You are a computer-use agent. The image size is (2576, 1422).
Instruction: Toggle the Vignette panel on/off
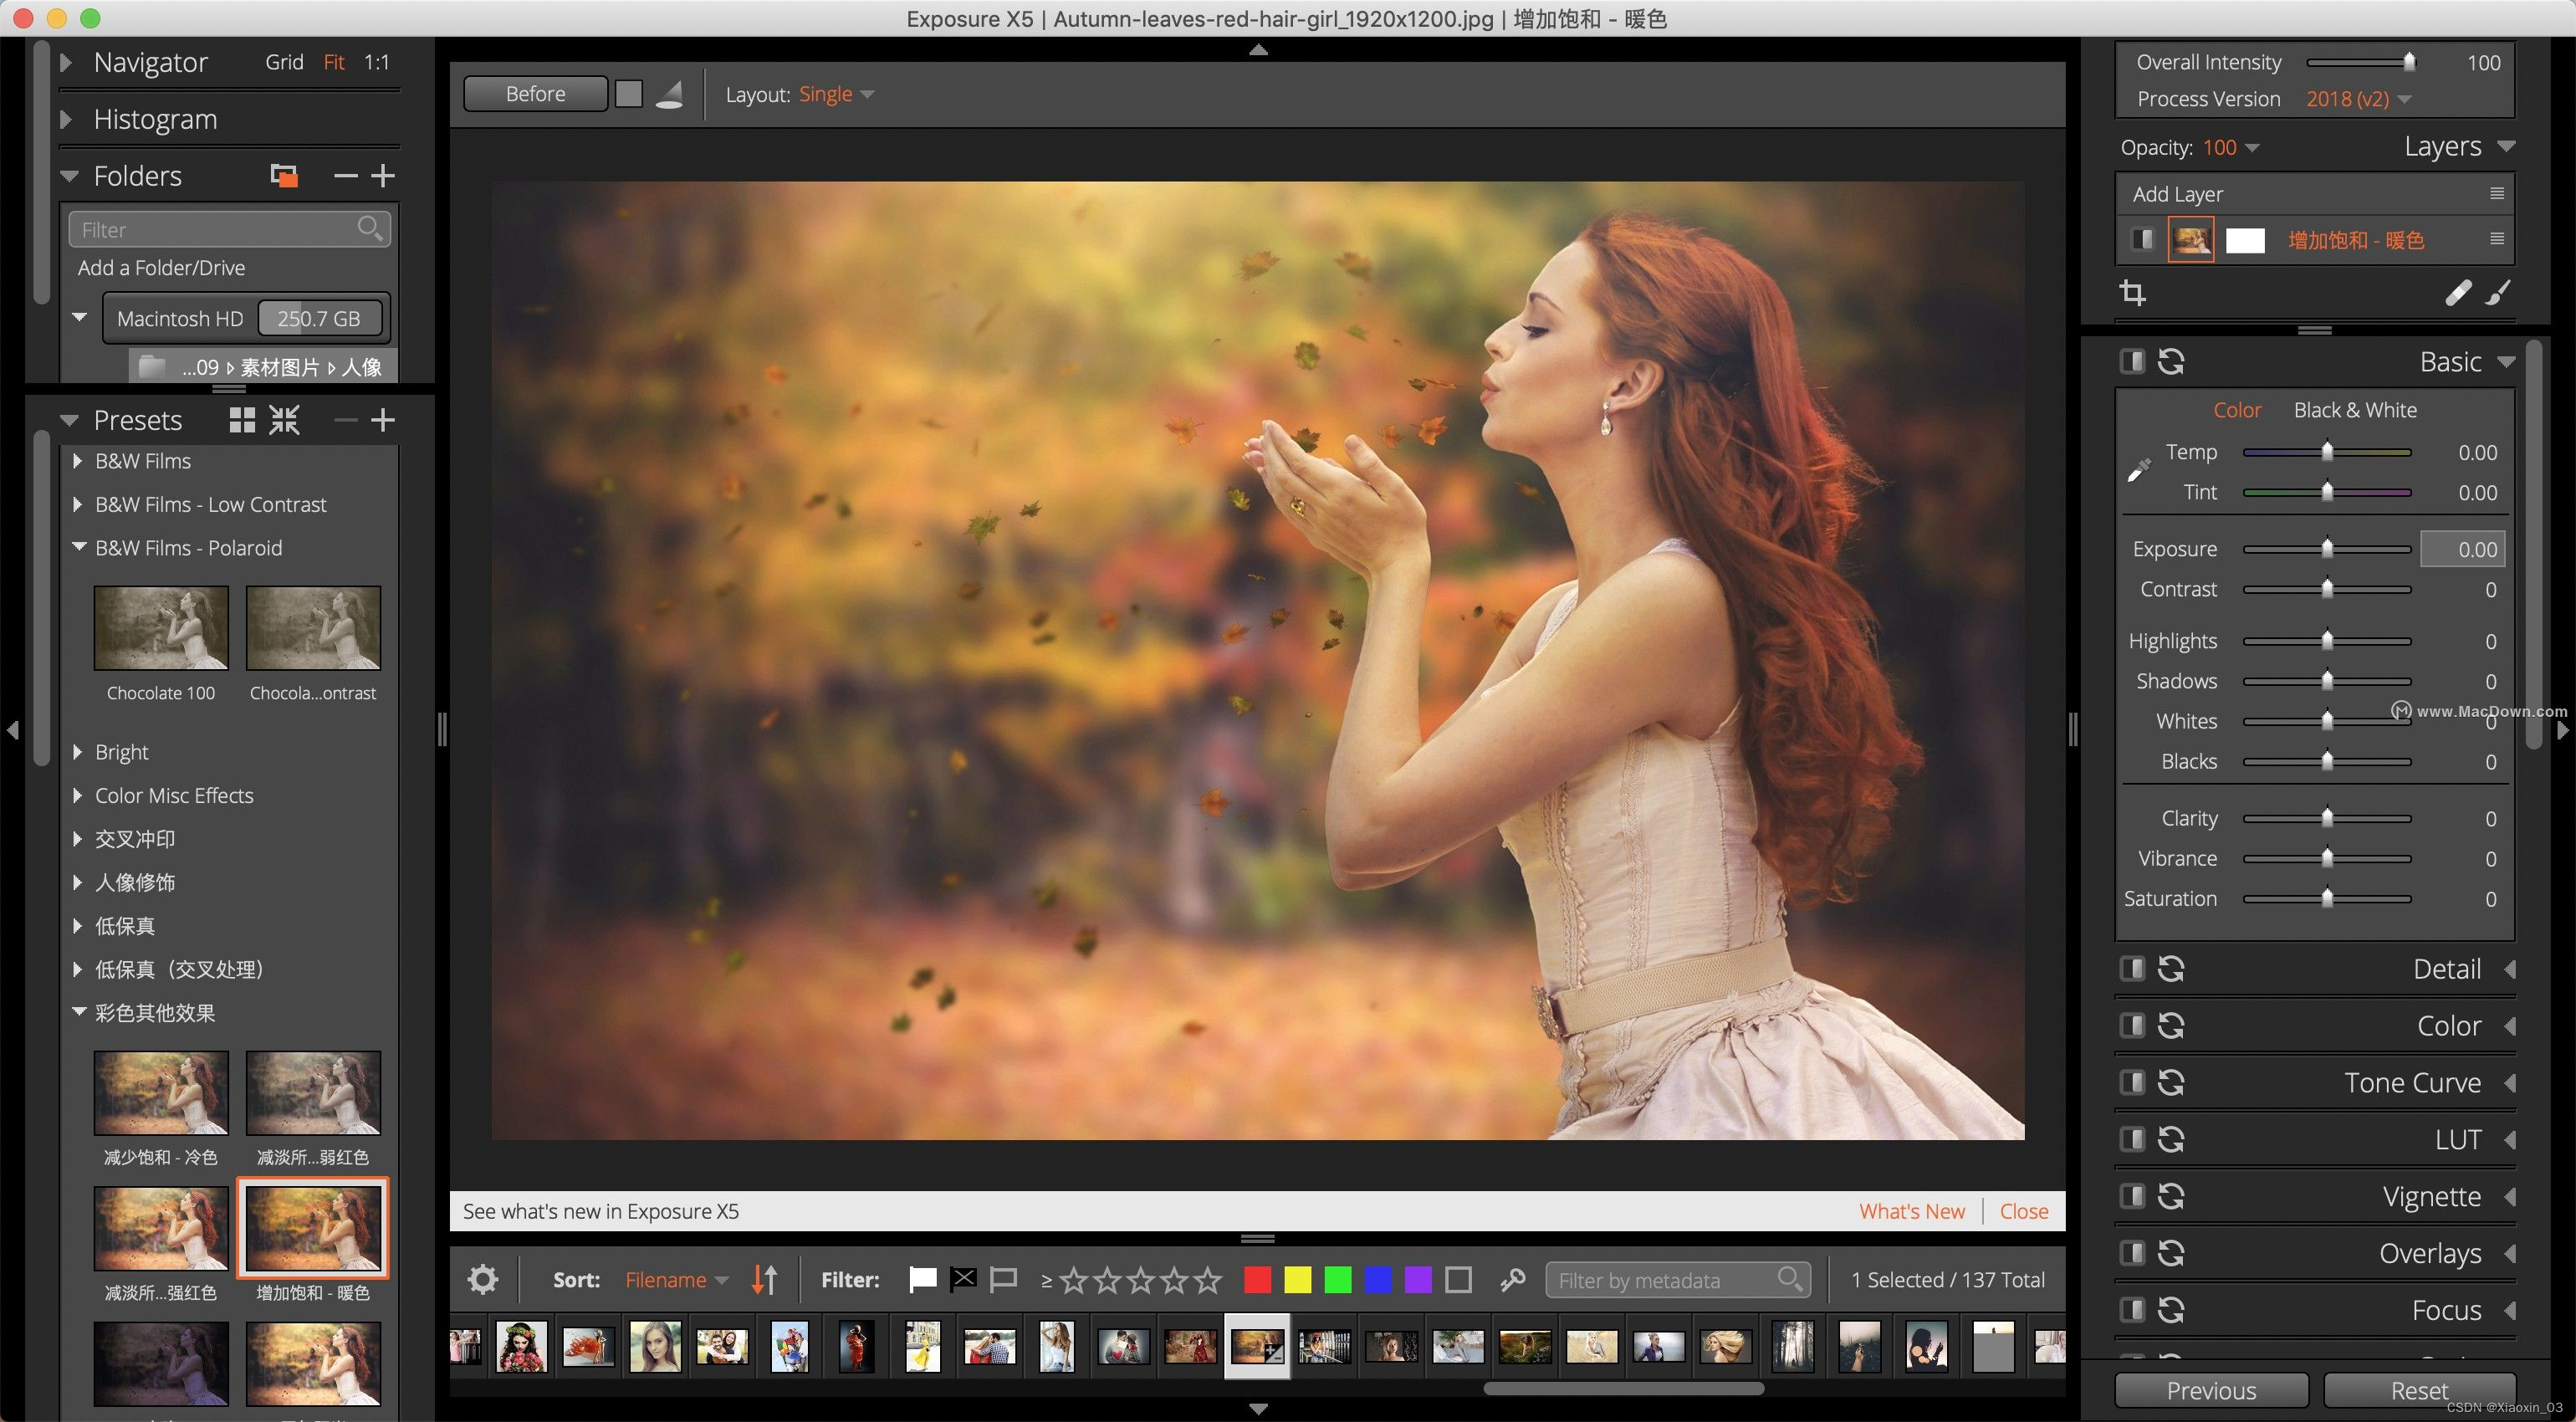(2132, 1196)
